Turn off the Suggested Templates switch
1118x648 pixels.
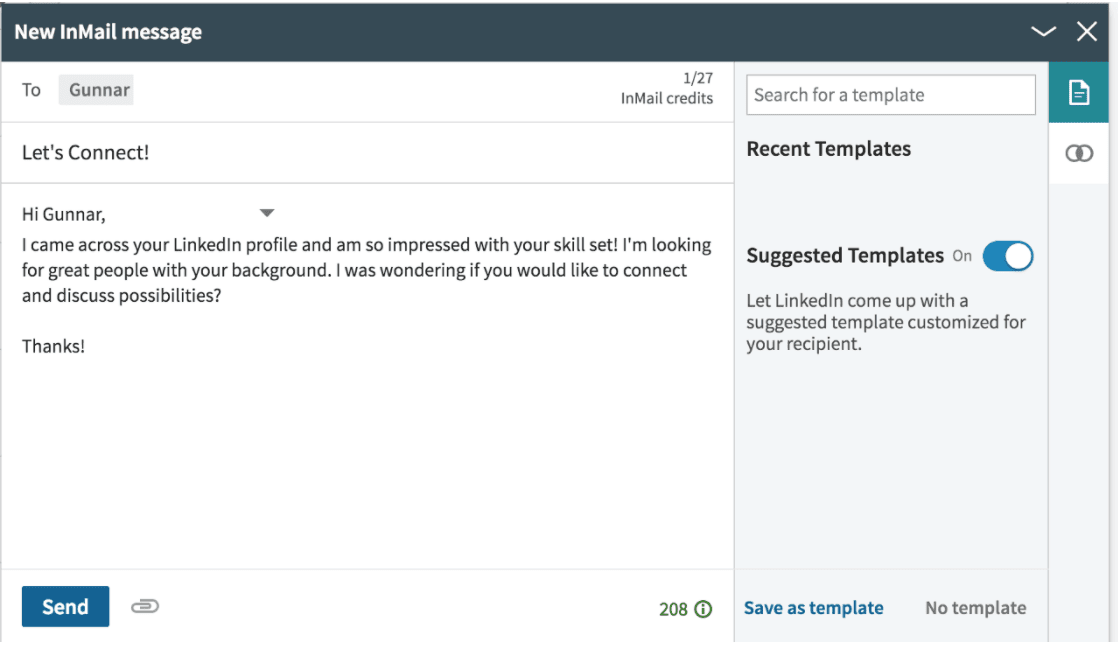(x=1007, y=256)
